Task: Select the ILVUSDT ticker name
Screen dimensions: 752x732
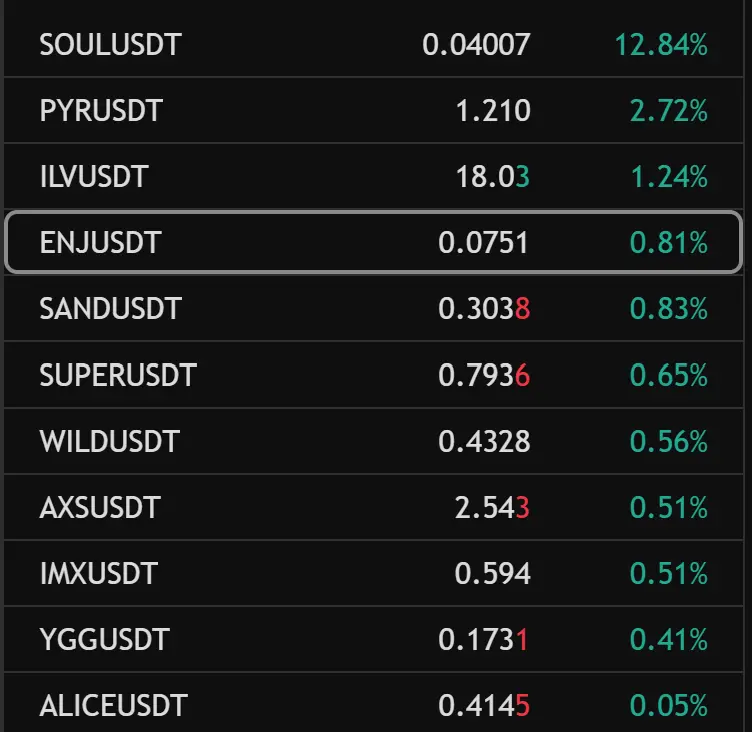Action: [94, 177]
